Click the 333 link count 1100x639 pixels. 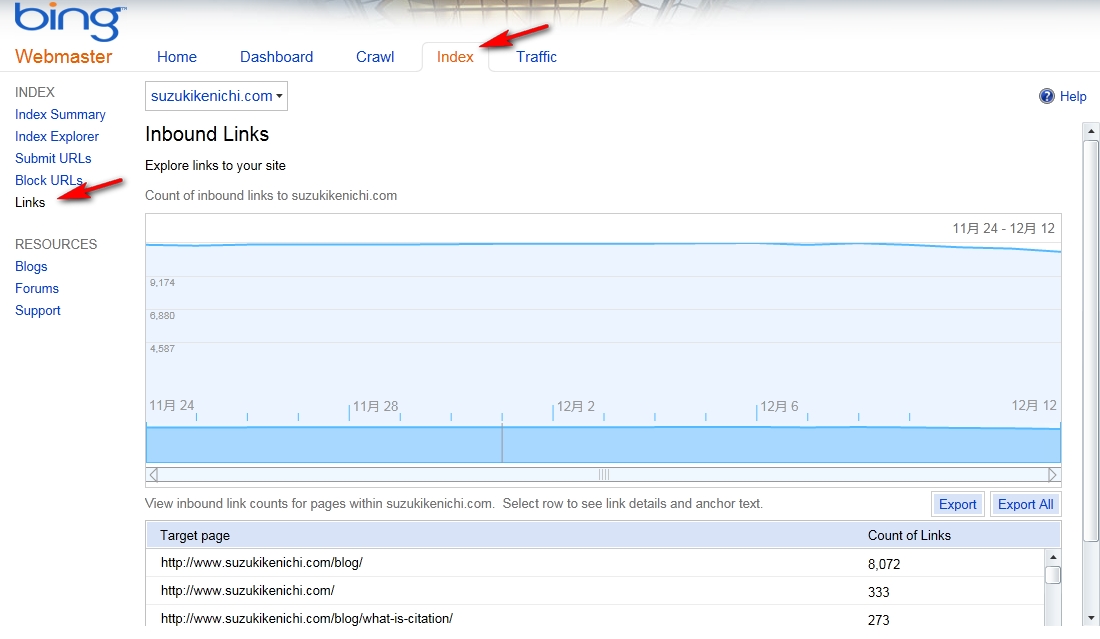coord(878,592)
